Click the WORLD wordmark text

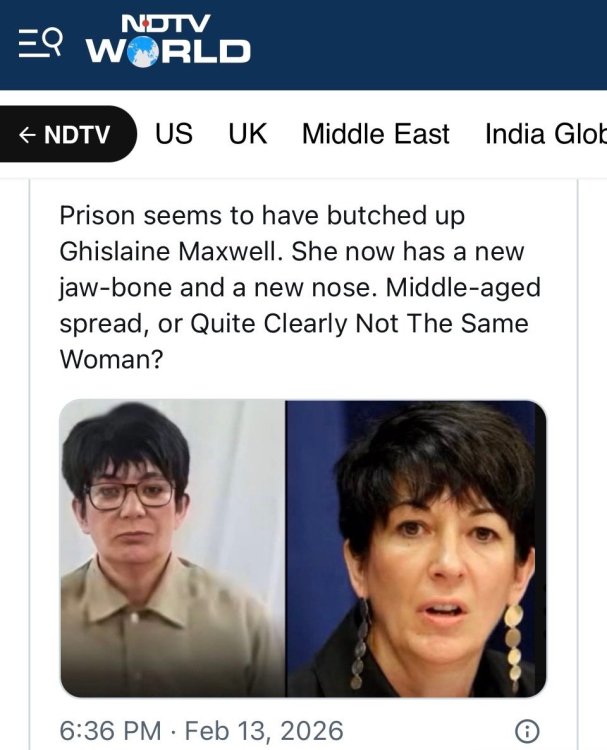(x=168, y=51)
